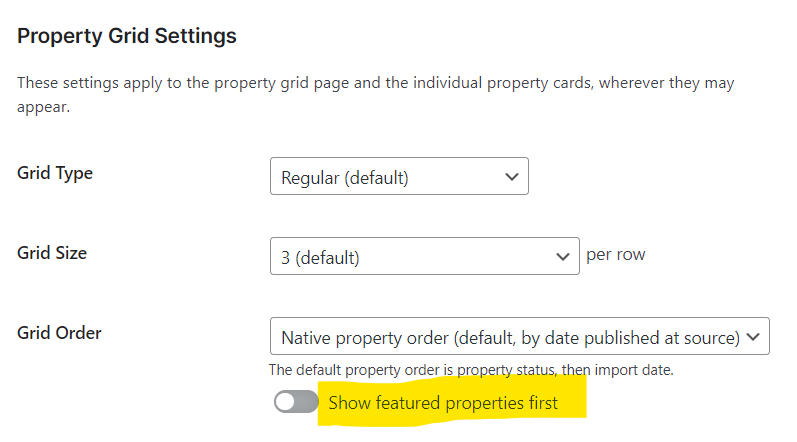Viewport: 797px width, 442px height.
Task: Click the 'Grid Order' field label
Action: [59, 333]
